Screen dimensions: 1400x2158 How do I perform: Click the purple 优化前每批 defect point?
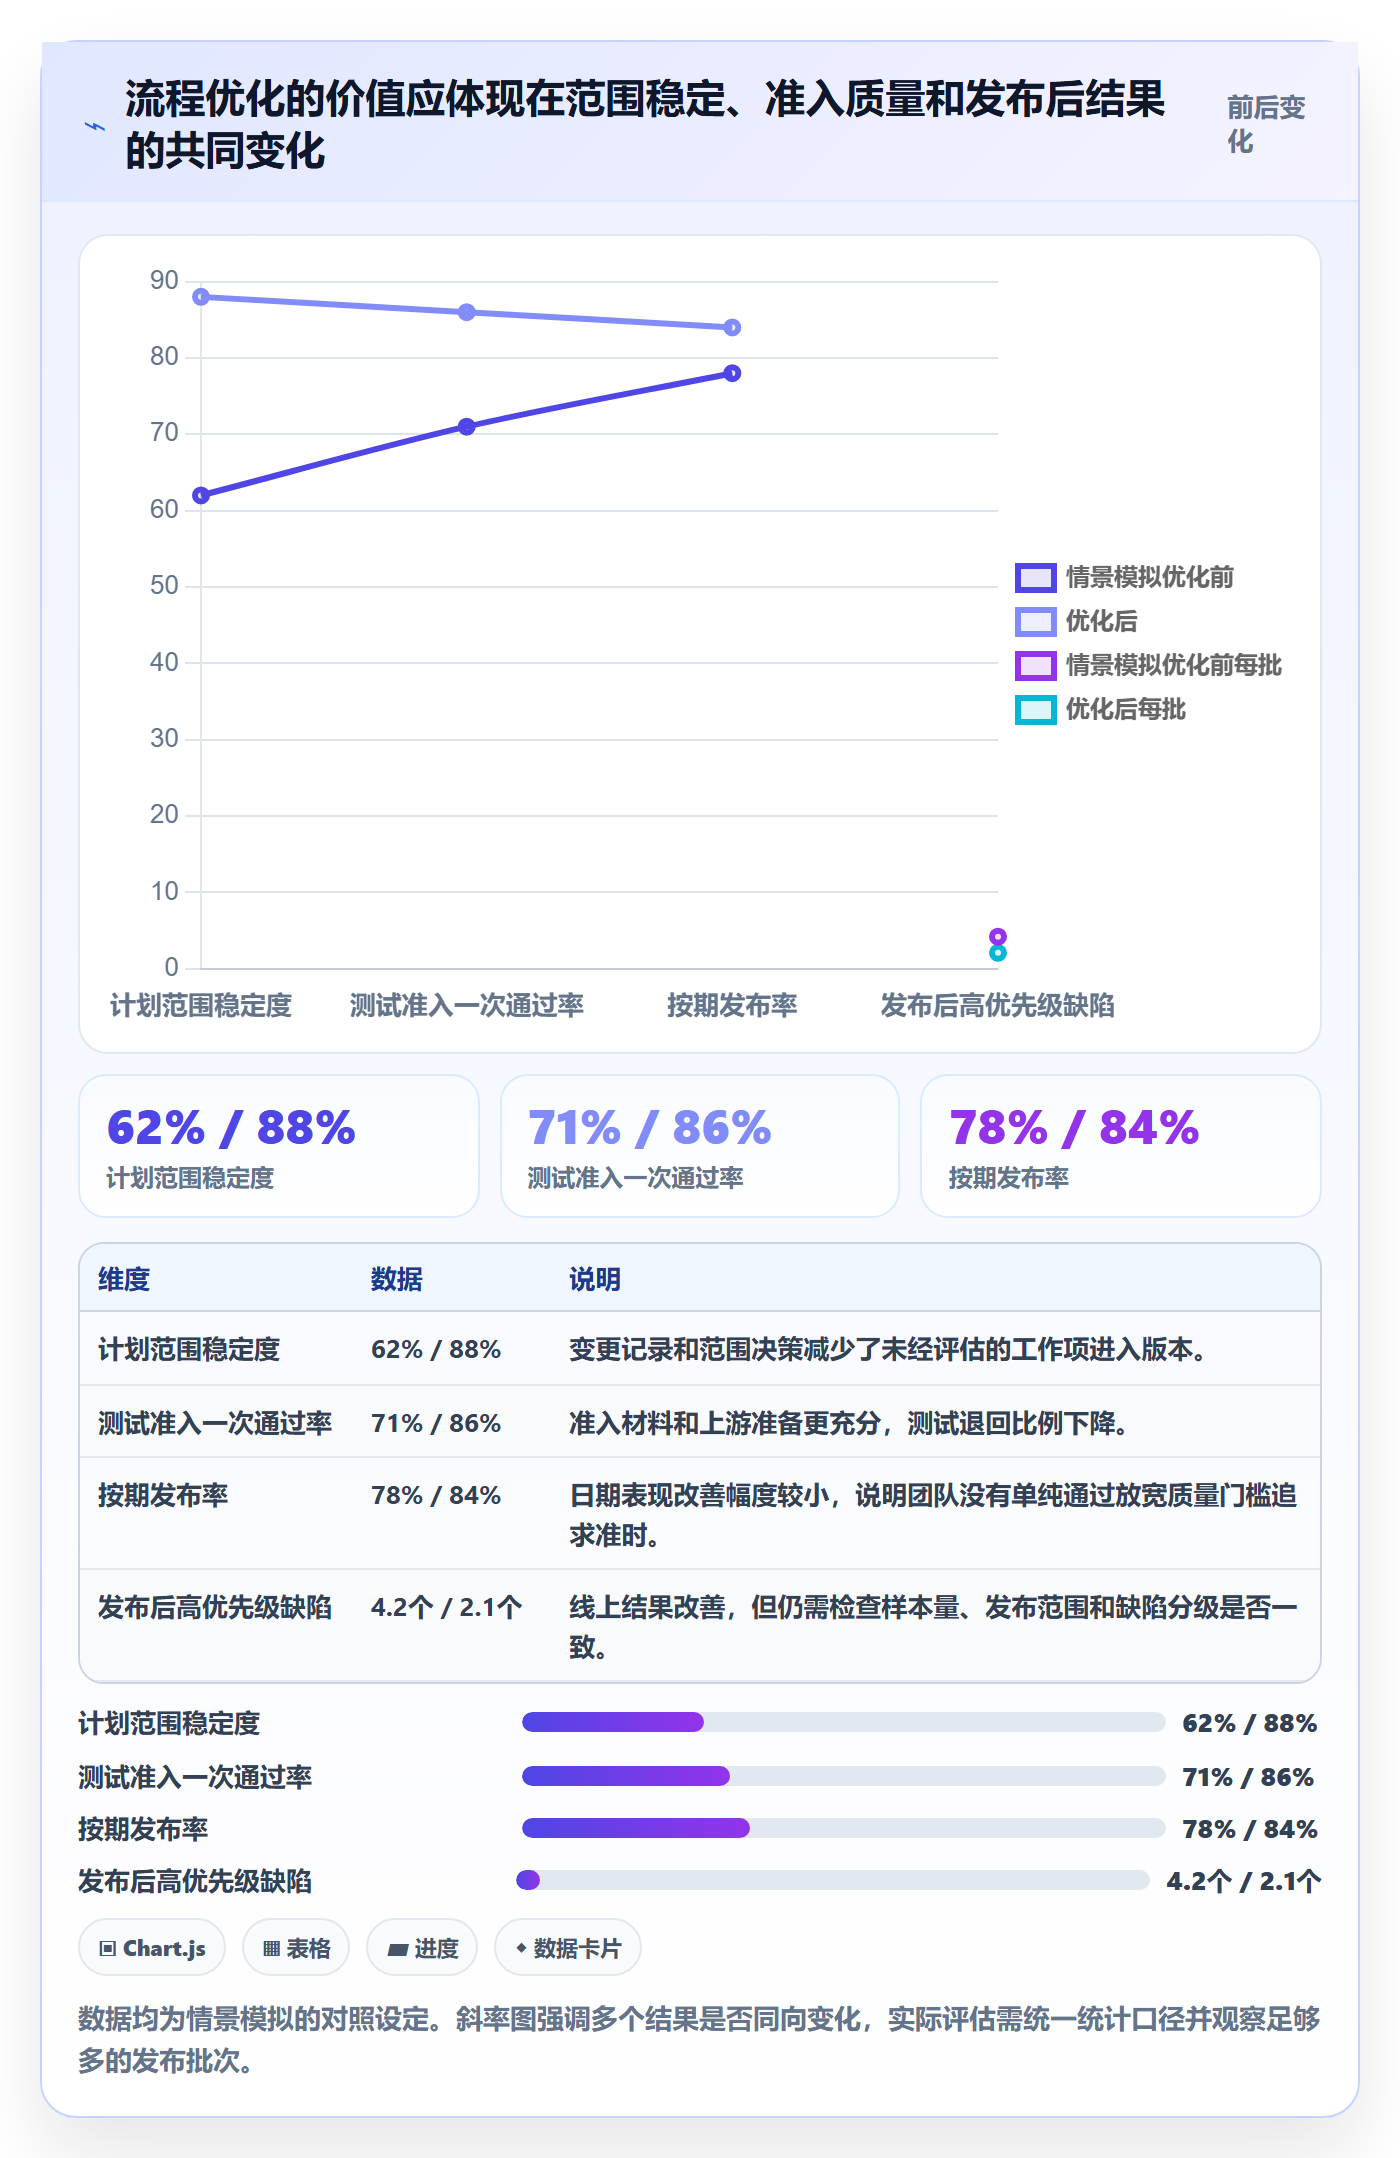click(x=998, y=936)
